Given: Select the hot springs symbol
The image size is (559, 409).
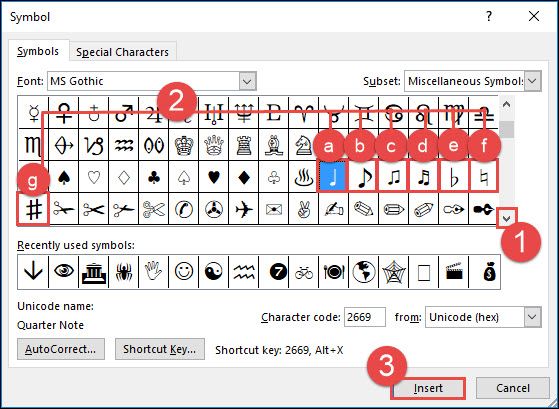Looking at the screenshot, I should point(304,177).
